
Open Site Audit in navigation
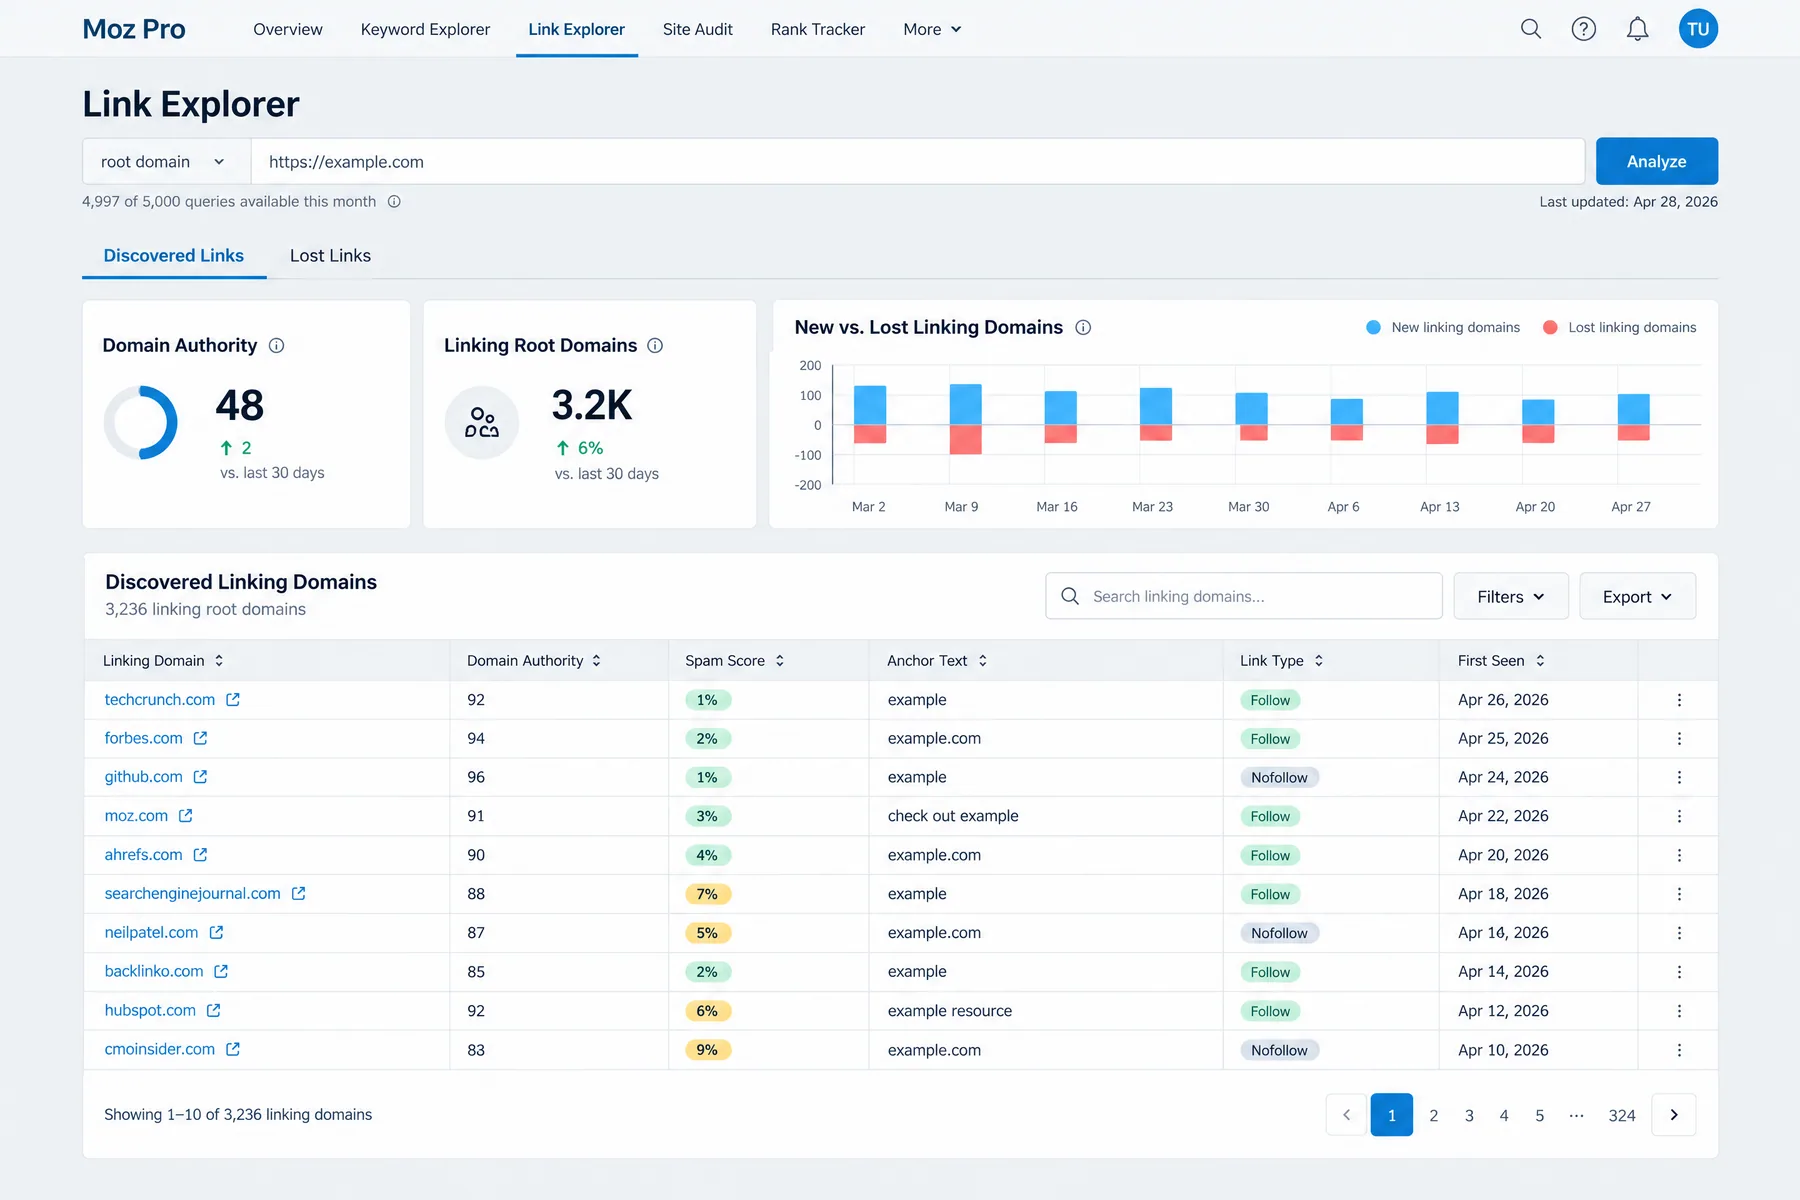697,30
